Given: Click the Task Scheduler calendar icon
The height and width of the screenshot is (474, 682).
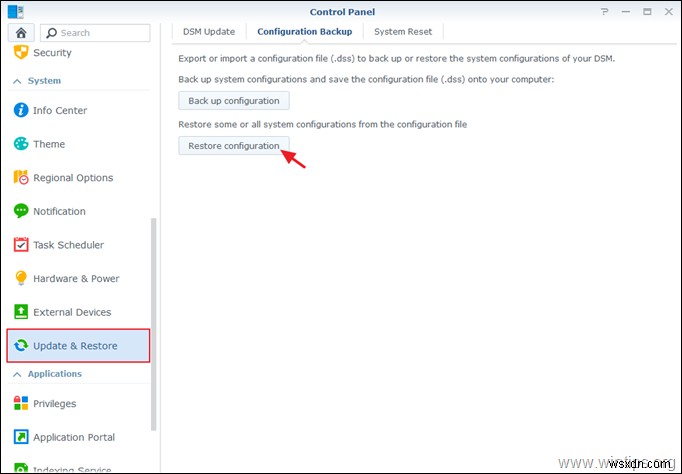Looking at the screenshot, I should point(21,244).
